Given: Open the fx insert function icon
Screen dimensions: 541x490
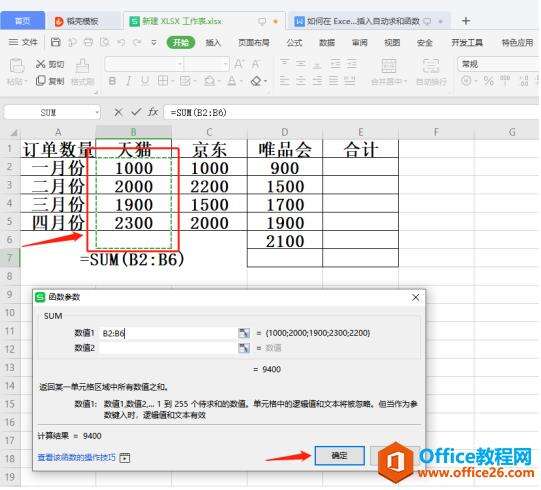Looking at the screenshot, I should pyautogui.click(x=153, y=112).
